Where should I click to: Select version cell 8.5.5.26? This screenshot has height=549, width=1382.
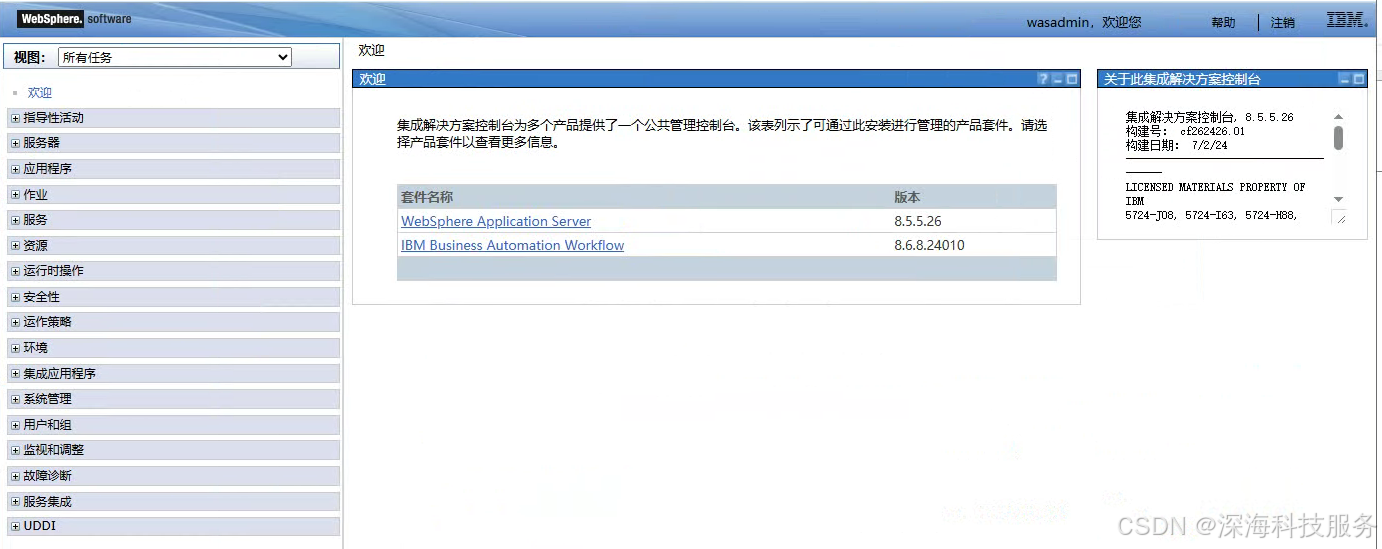pos(918,221)
